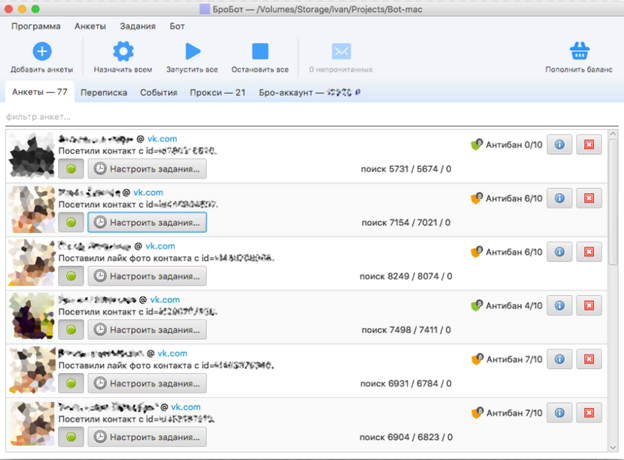Open info for profile with поиск 8249
This screenshot has height=460, width=624.
click(560, 252)
